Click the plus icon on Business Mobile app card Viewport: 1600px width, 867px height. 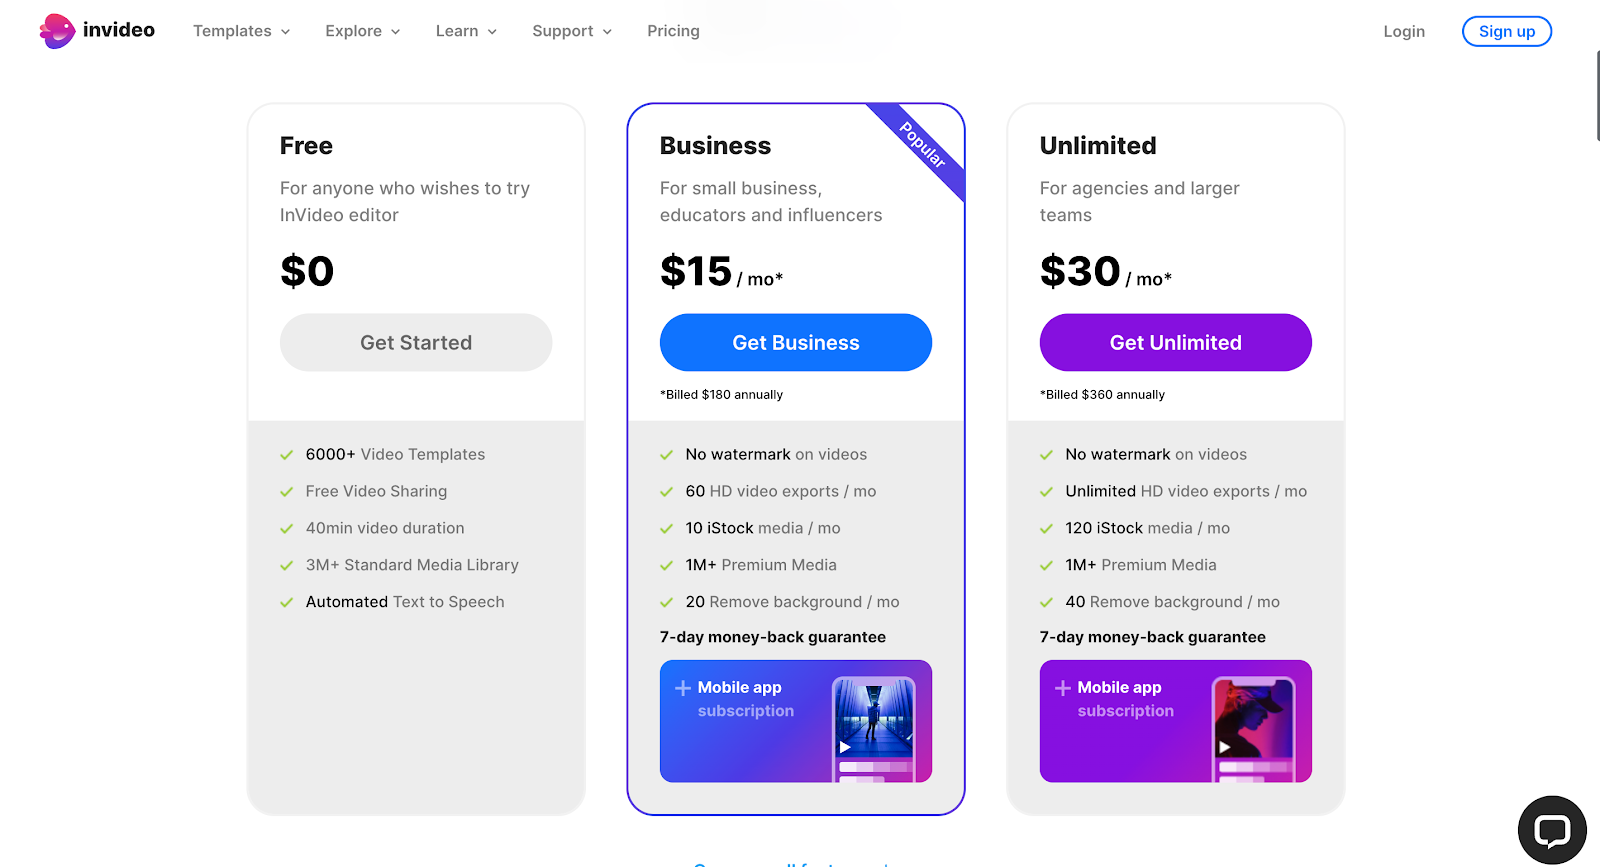pos(683,688)
